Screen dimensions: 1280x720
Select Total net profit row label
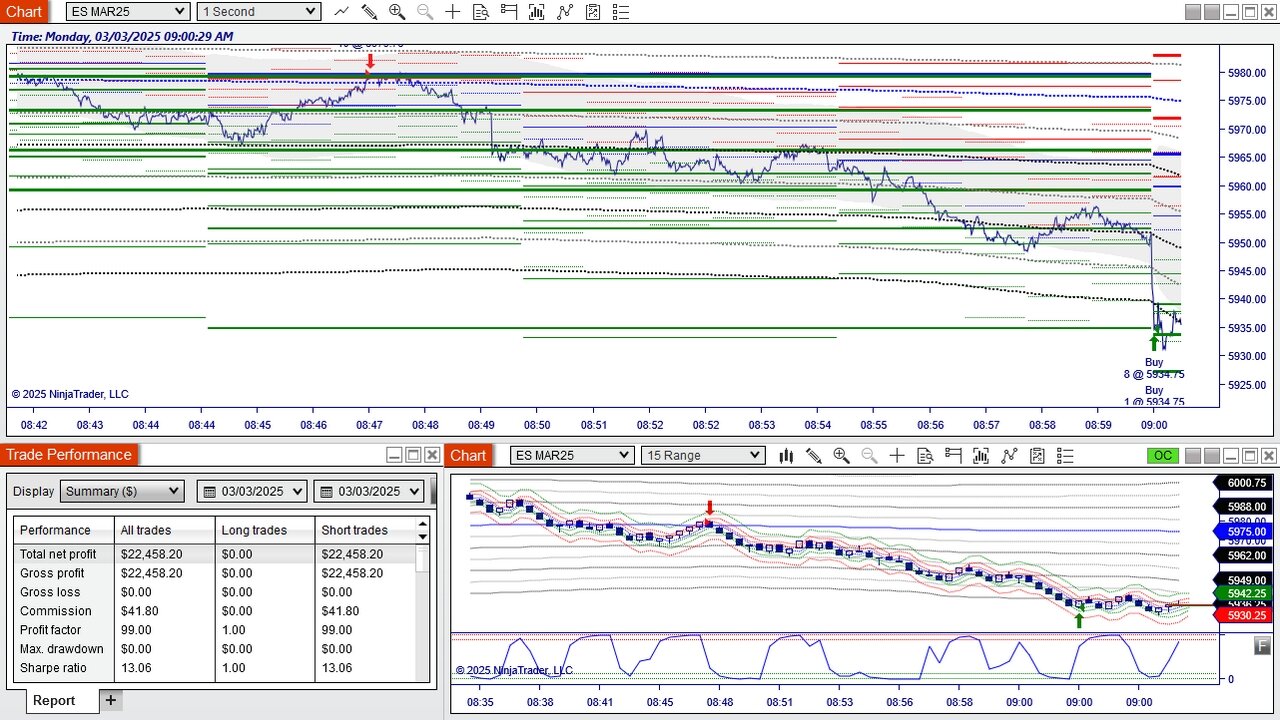coord(58,554)
